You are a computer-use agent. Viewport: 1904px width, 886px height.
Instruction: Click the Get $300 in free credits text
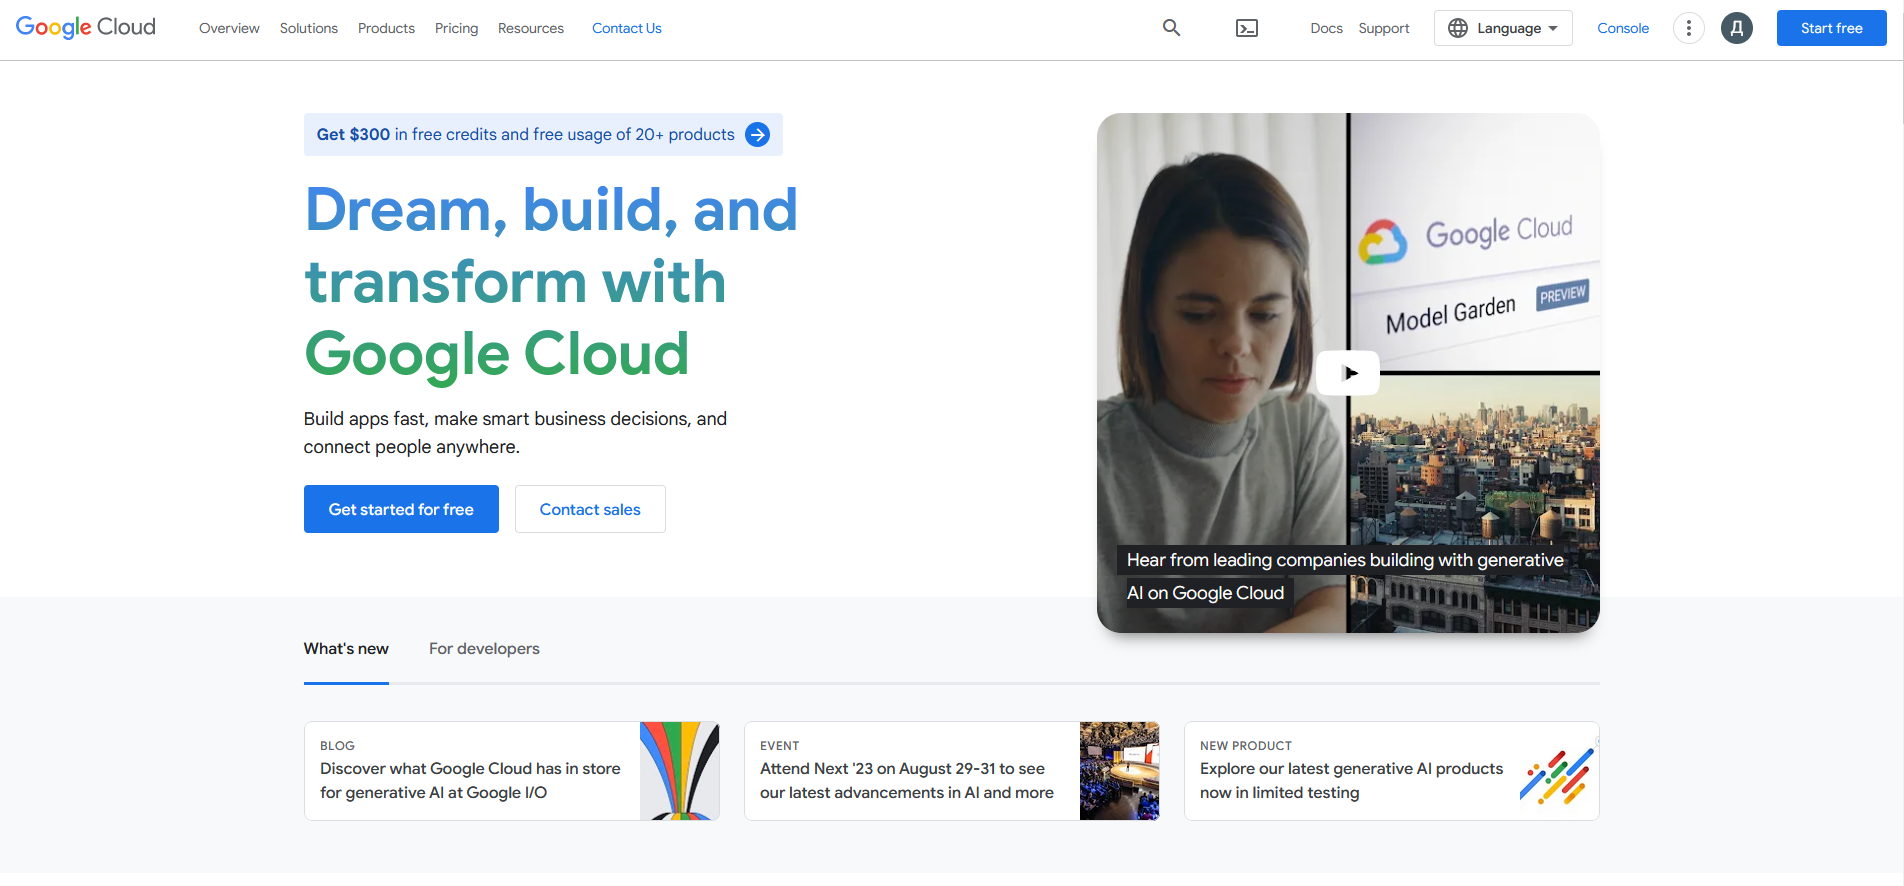(525, 135)
